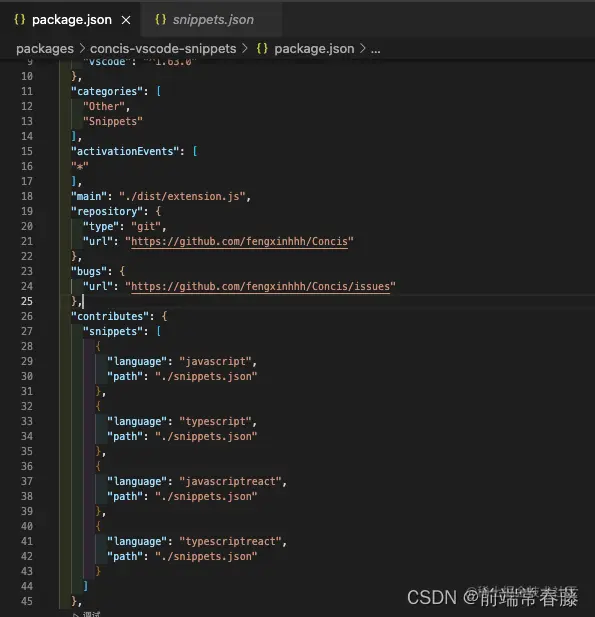Viewport: 595px width, 617px height.
Task: Click the "./snippets.json" path on line 42
Action: click(x=206, y=556)
